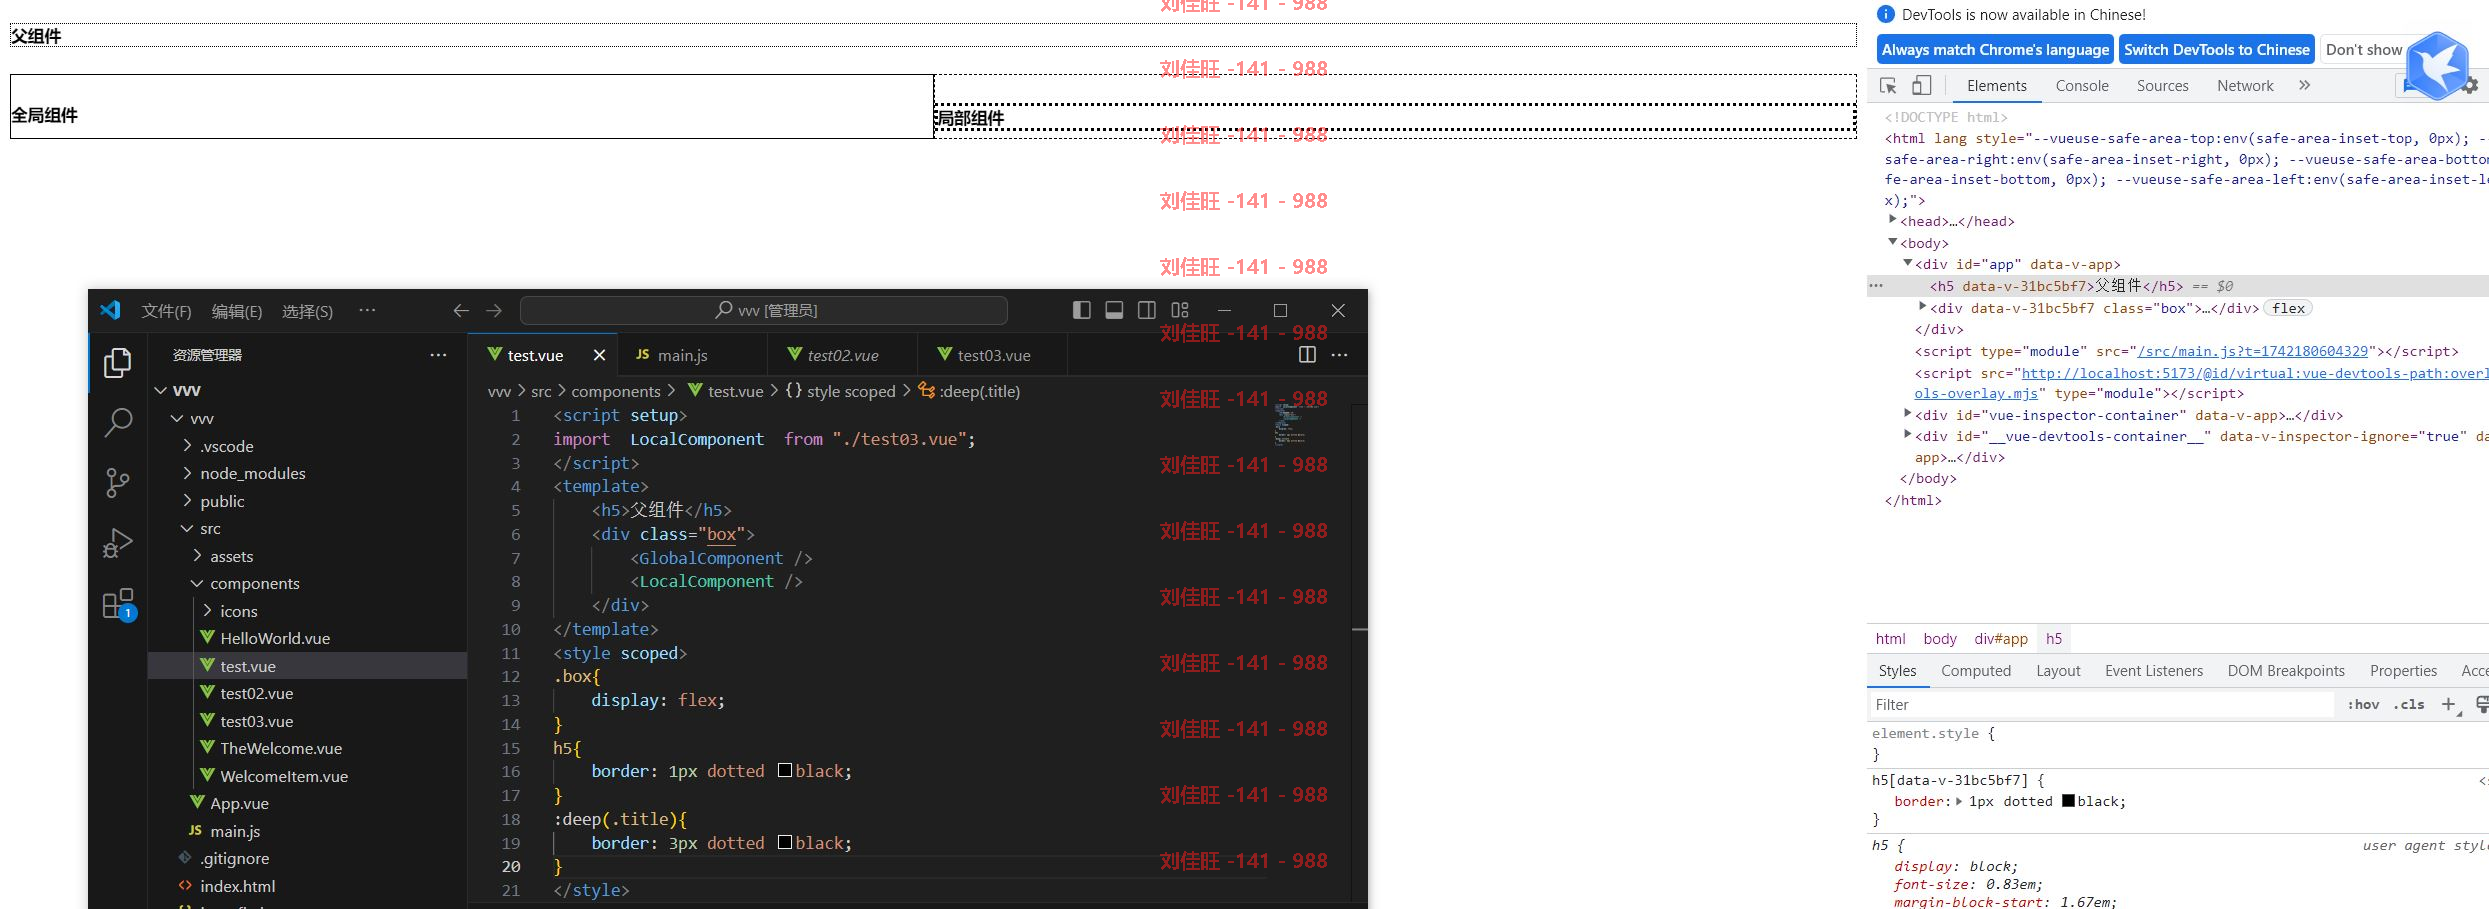Expand the vue-inspector-container div
2489x909 pixels.
coord(1907,412)
